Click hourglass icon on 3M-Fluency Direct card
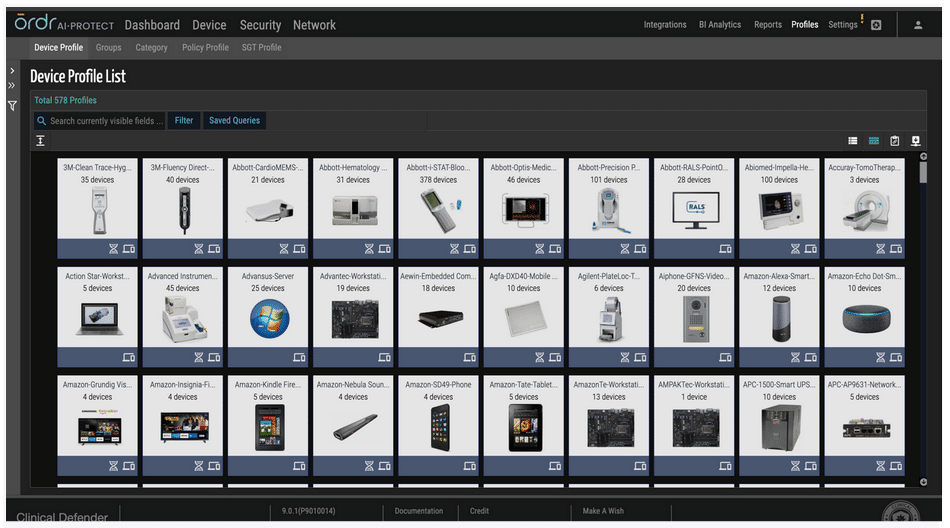The width and height of the screenshot is (950, 528). tap(199, 249)
